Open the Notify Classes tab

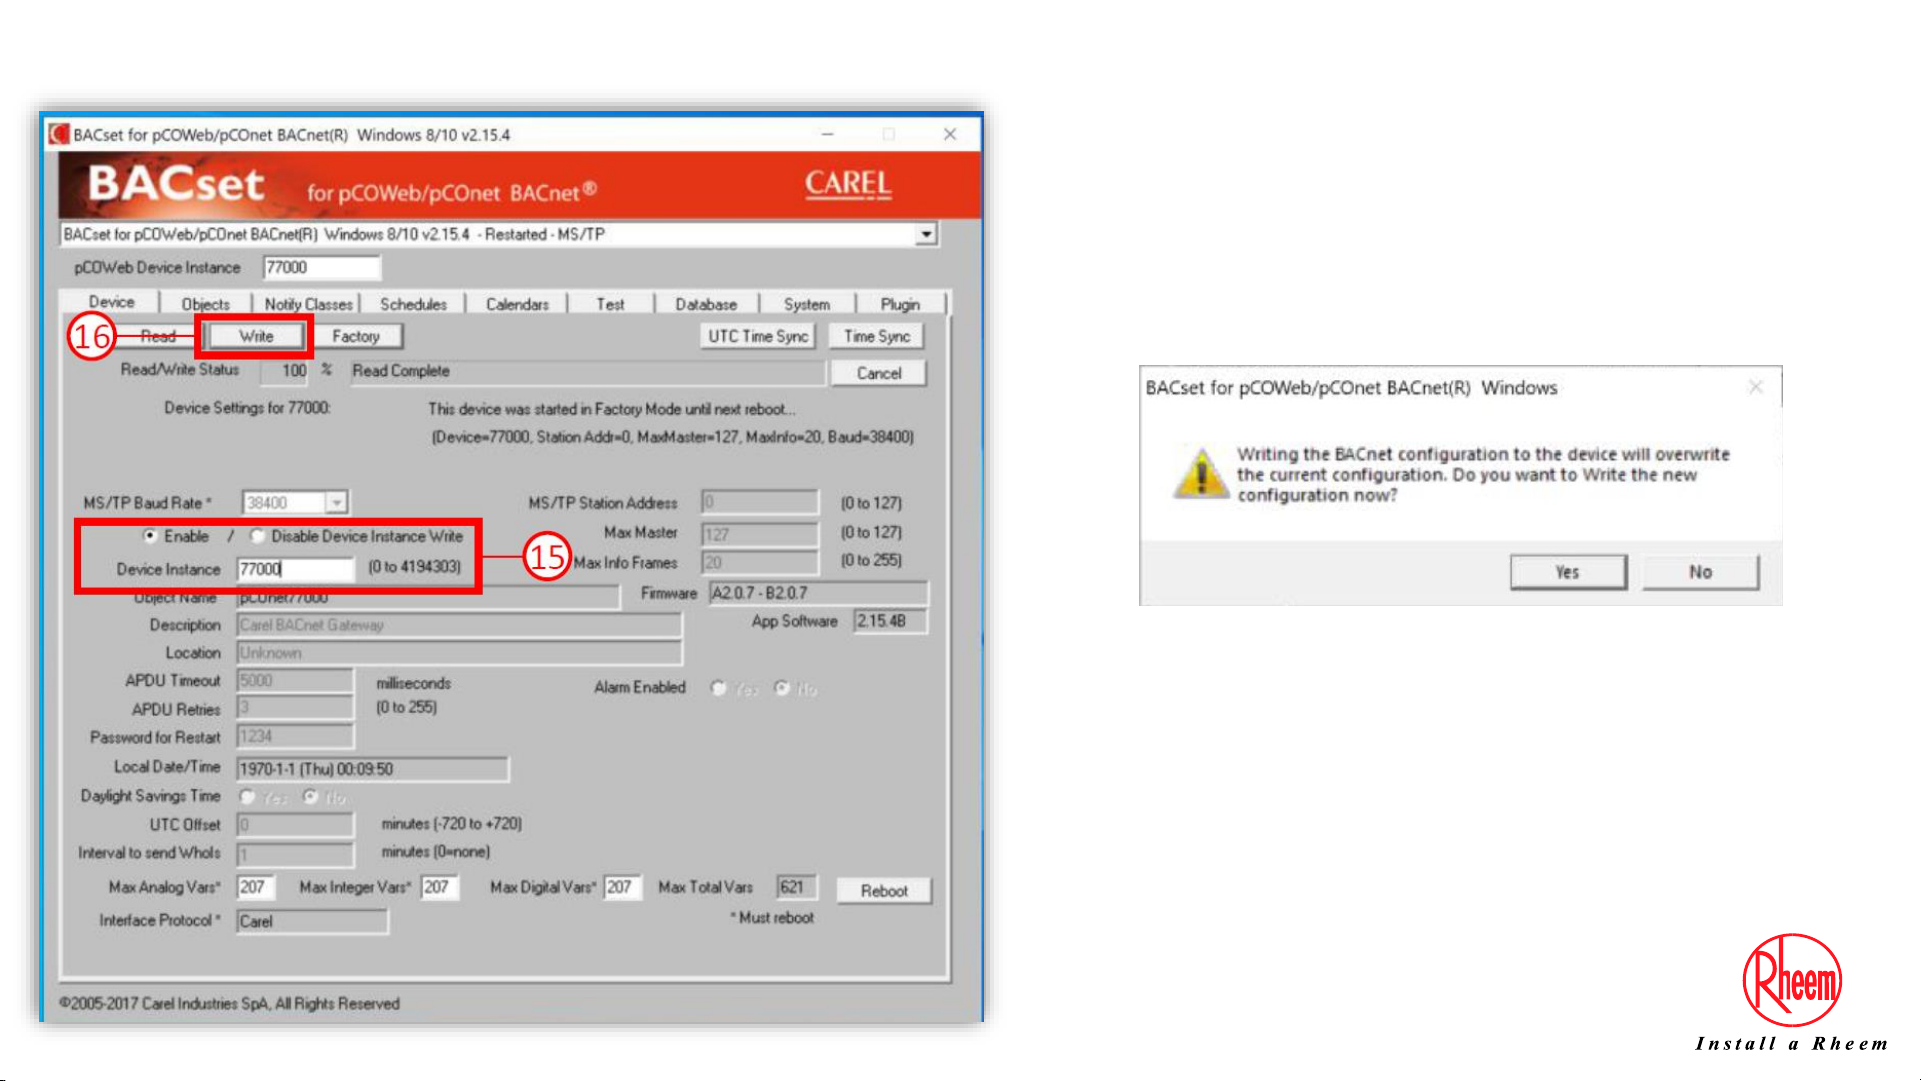[308, 304]
